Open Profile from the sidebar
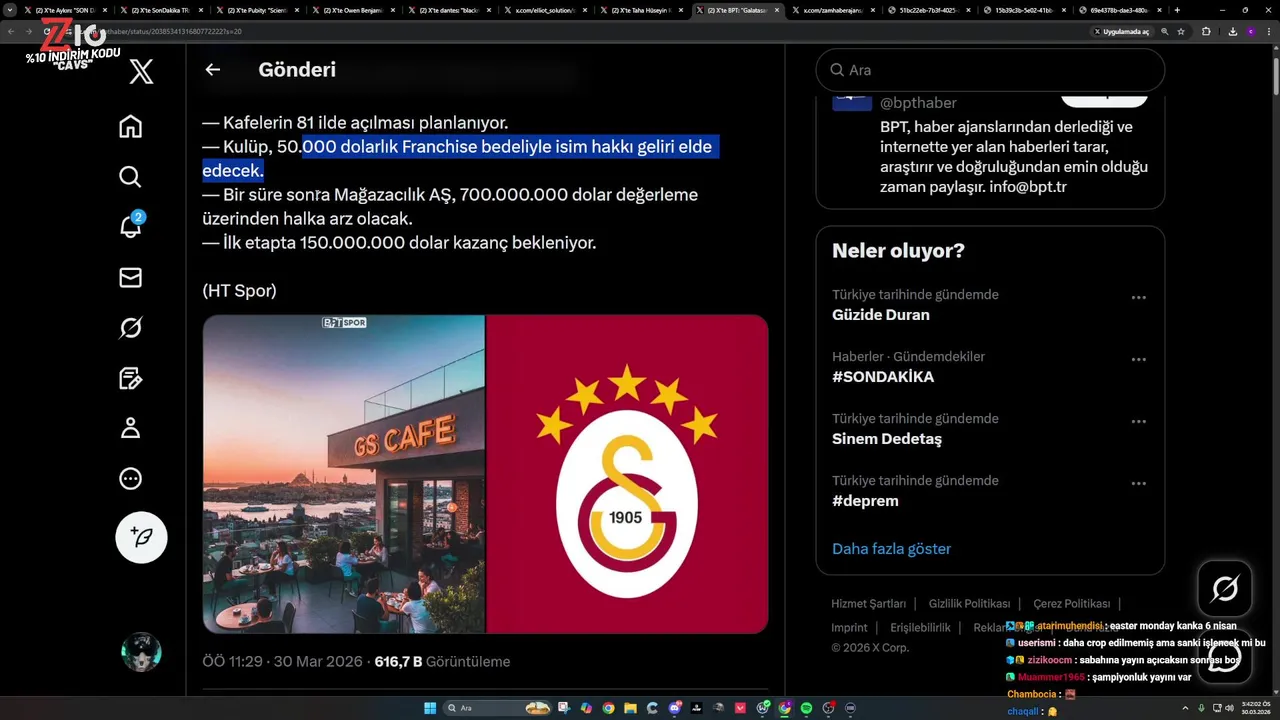Screen dimensions: 1280x720 coord(130,428)
